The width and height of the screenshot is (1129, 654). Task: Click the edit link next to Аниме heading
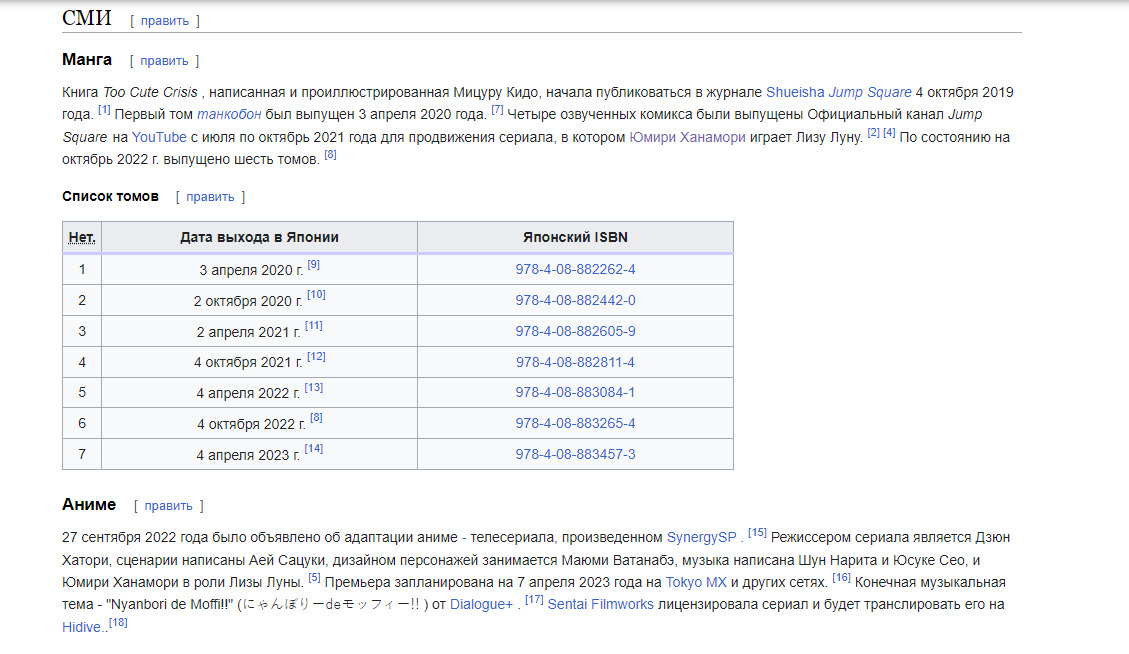168,506
